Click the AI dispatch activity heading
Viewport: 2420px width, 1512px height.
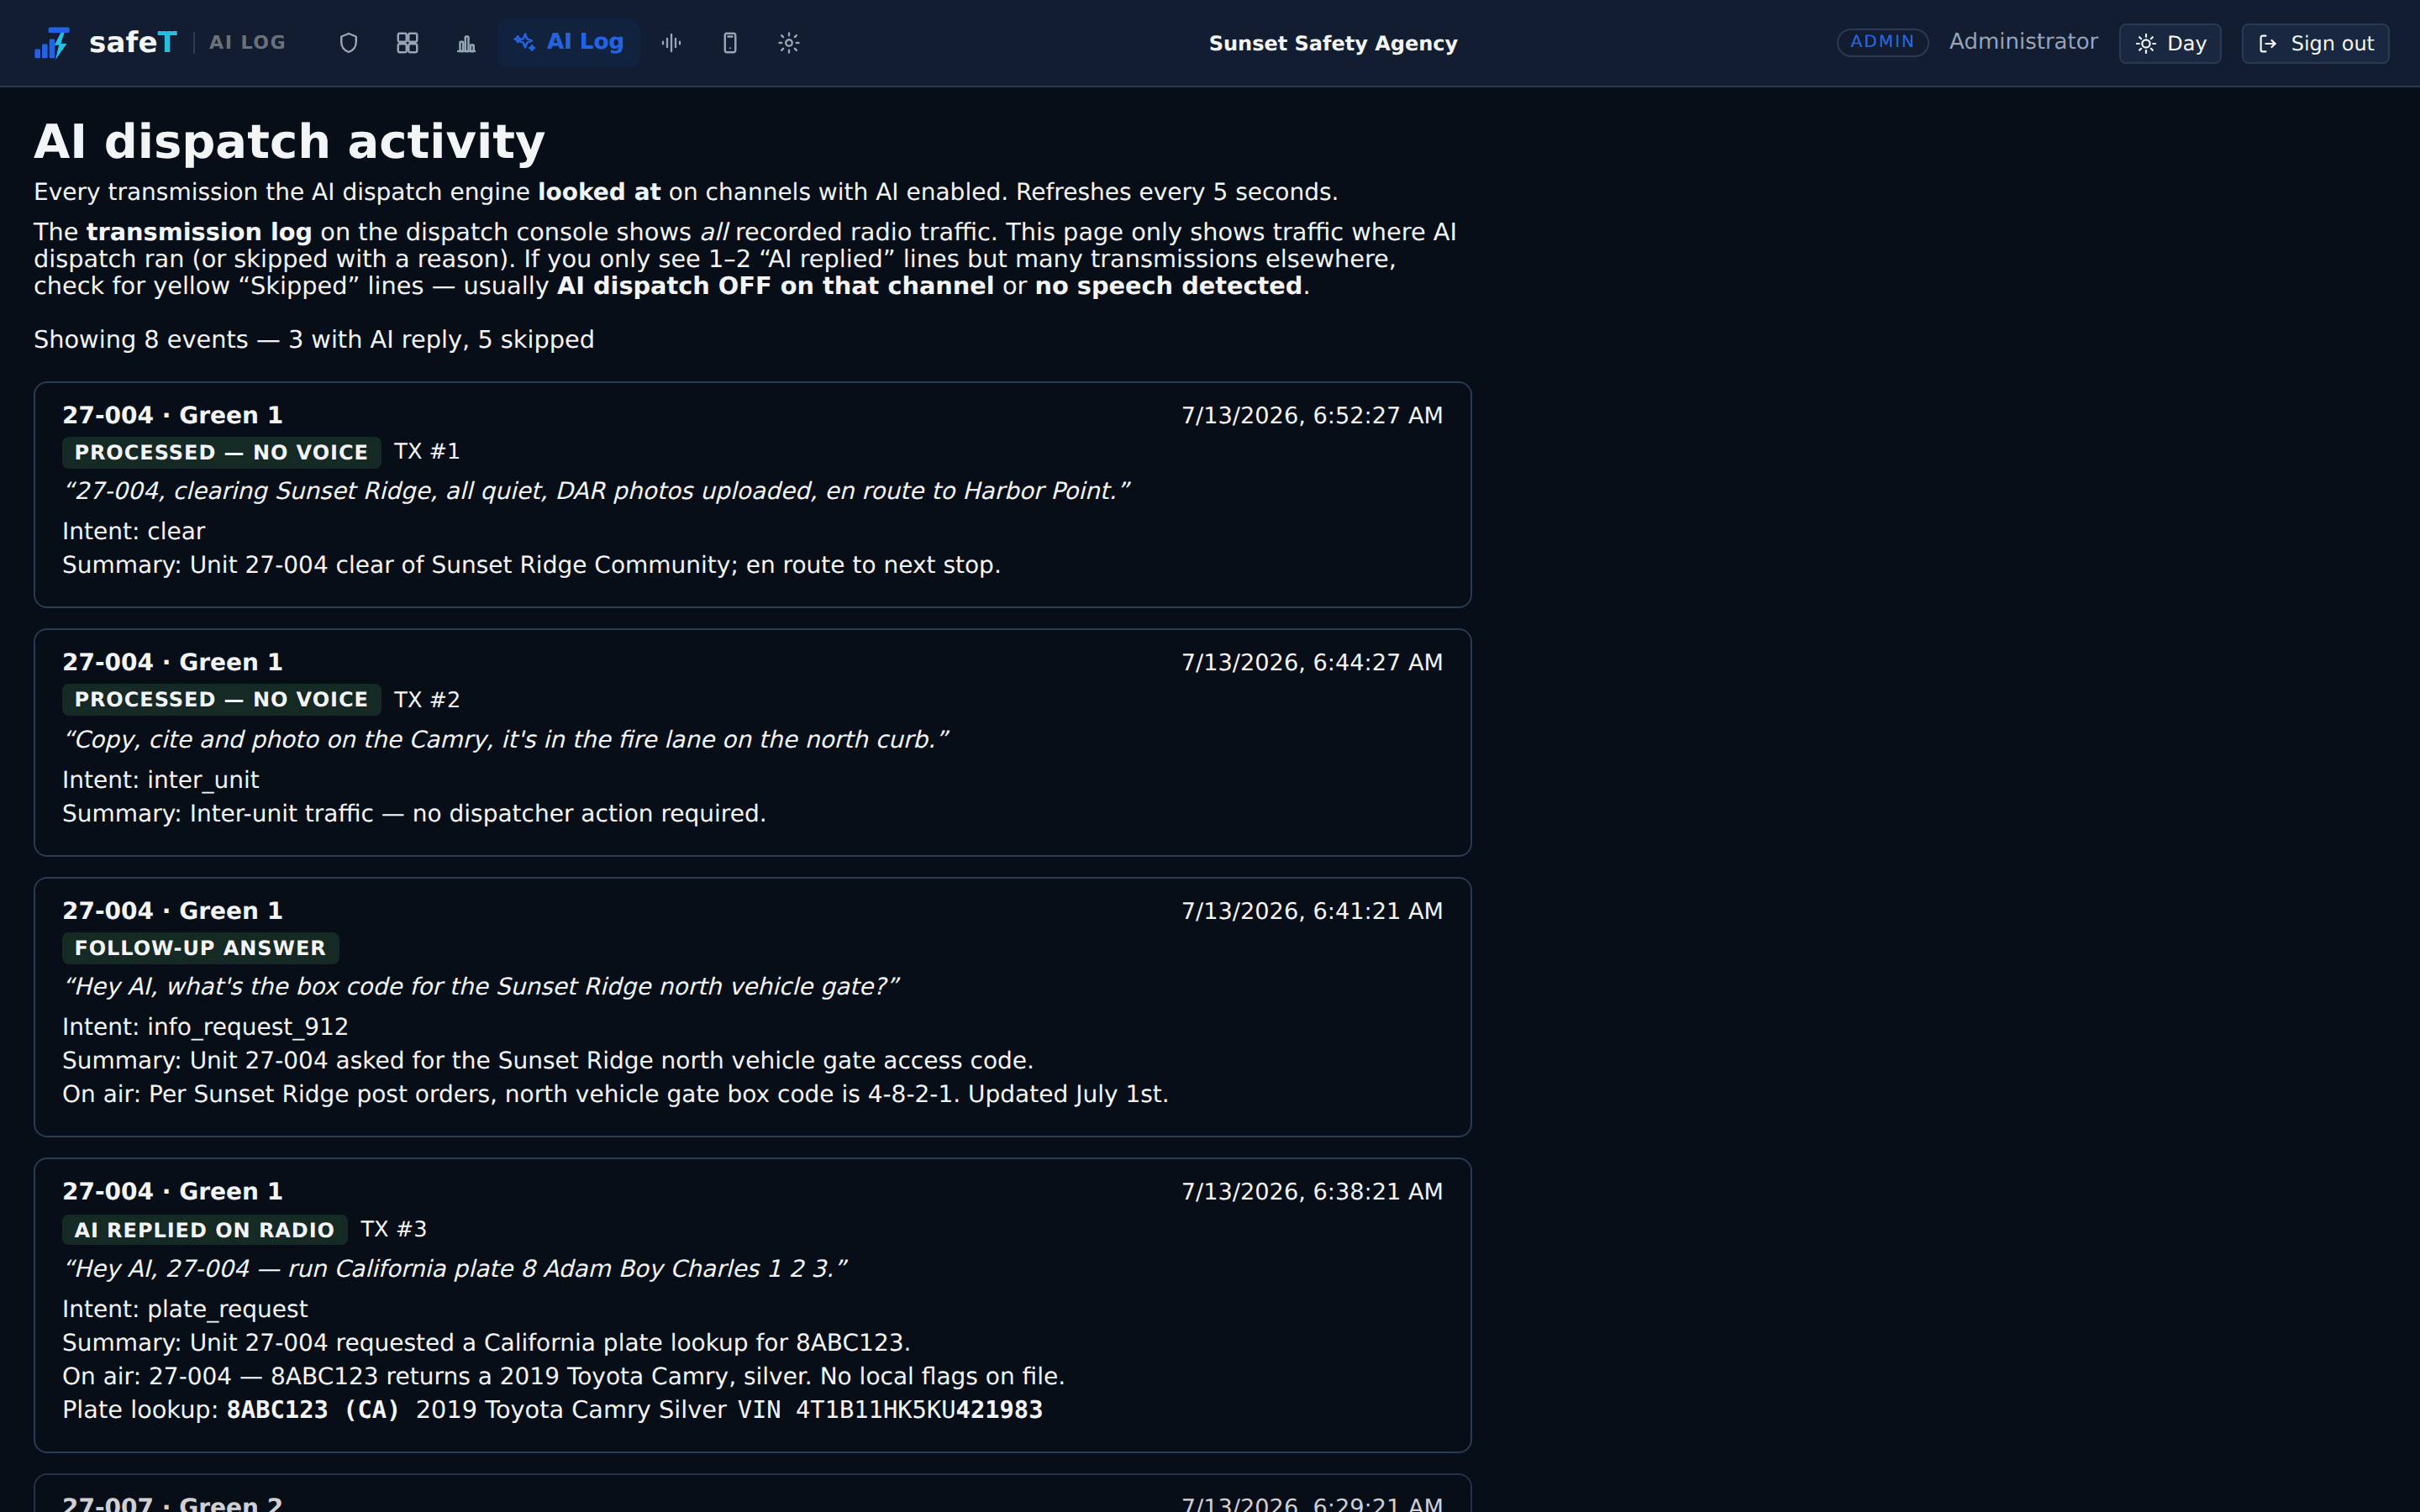(290, 141)
